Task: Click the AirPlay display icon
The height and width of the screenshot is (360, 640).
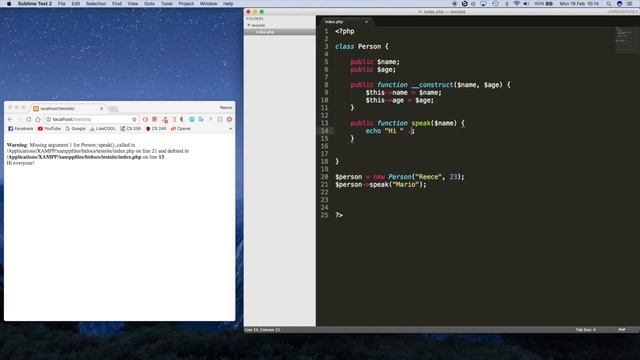Action: coord(484,4)
